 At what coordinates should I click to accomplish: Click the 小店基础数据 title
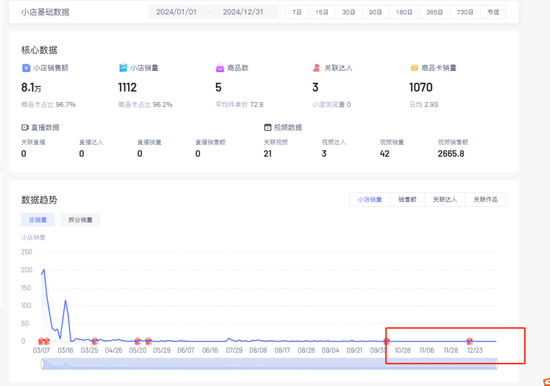tap(45, 12)
